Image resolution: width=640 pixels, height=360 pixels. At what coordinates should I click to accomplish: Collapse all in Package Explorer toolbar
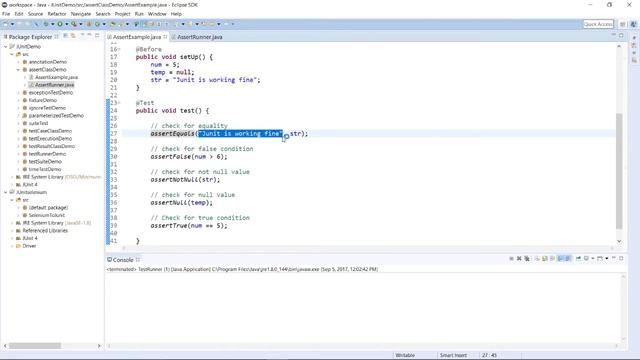tap(65, 36)
